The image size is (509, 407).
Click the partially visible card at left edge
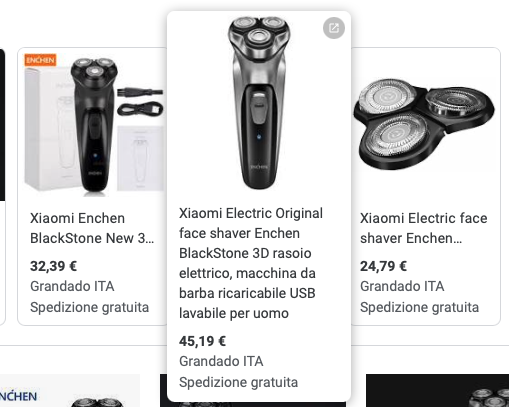point(3,187)
